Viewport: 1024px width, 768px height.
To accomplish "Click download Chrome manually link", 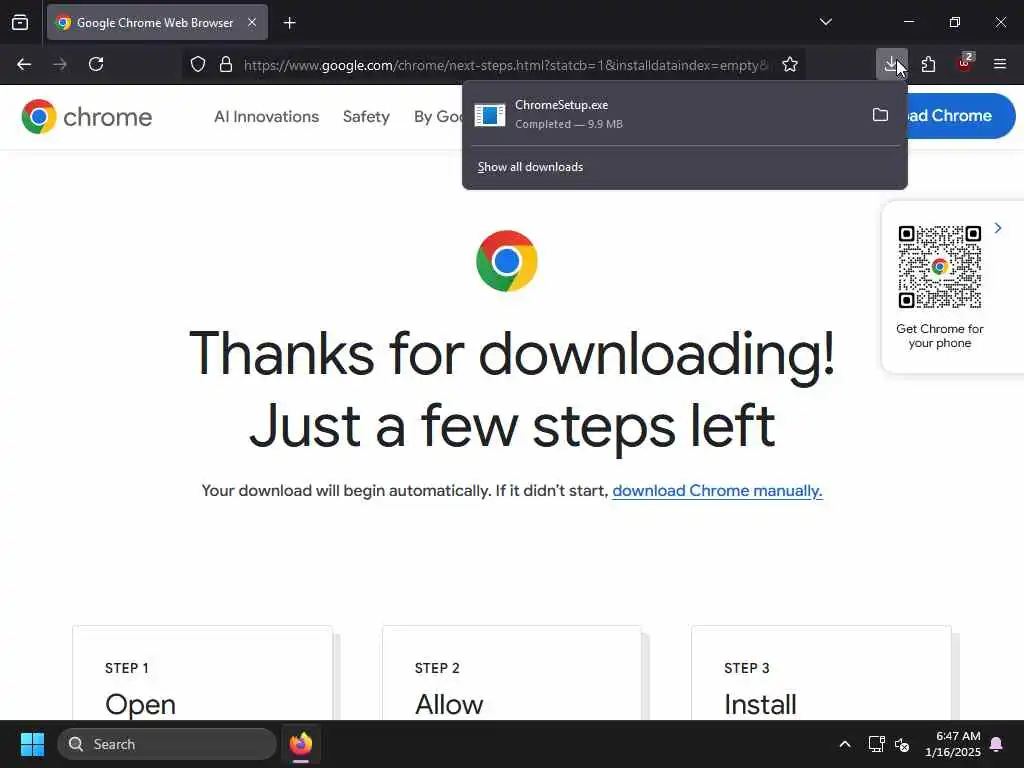I will pyautogui.click(x=717, y=491).
